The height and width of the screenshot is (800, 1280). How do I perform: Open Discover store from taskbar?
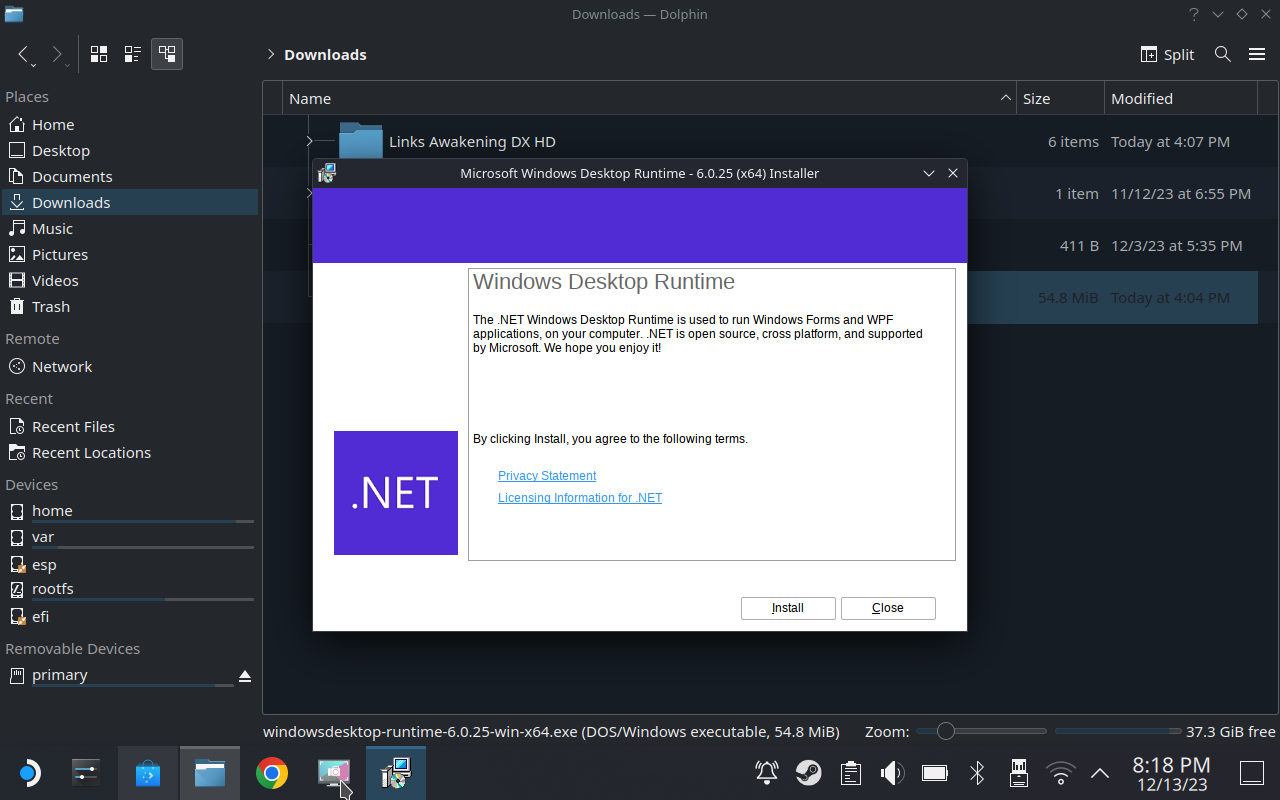pyautogui.click(x=148, y=773)
